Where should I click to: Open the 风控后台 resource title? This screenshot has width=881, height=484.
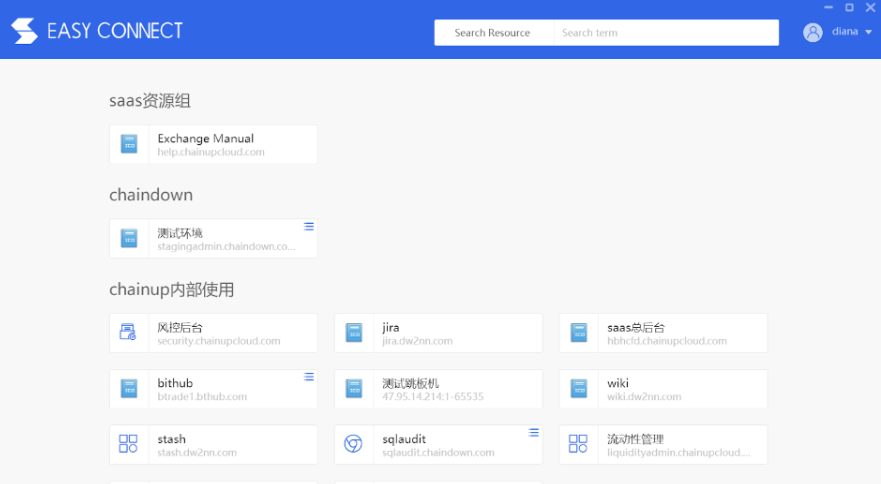point(180,327)
